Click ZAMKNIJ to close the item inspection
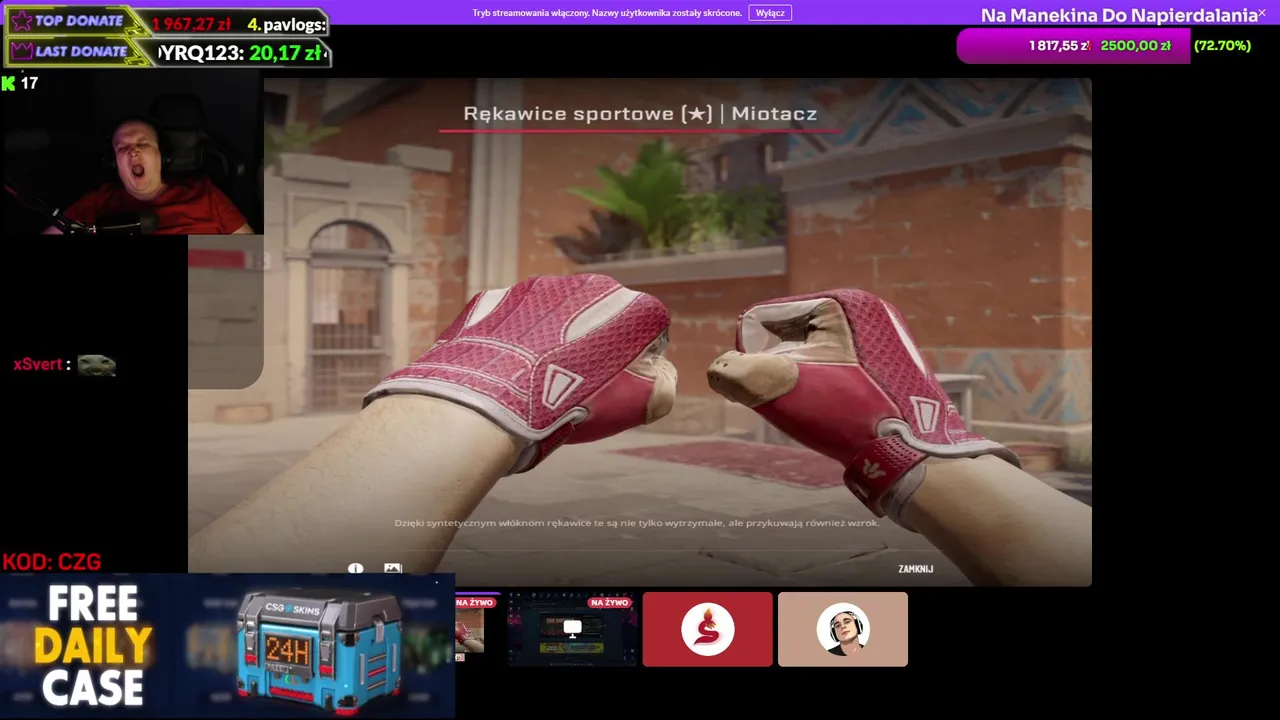 pyautogui.click(x=915, y=569)
